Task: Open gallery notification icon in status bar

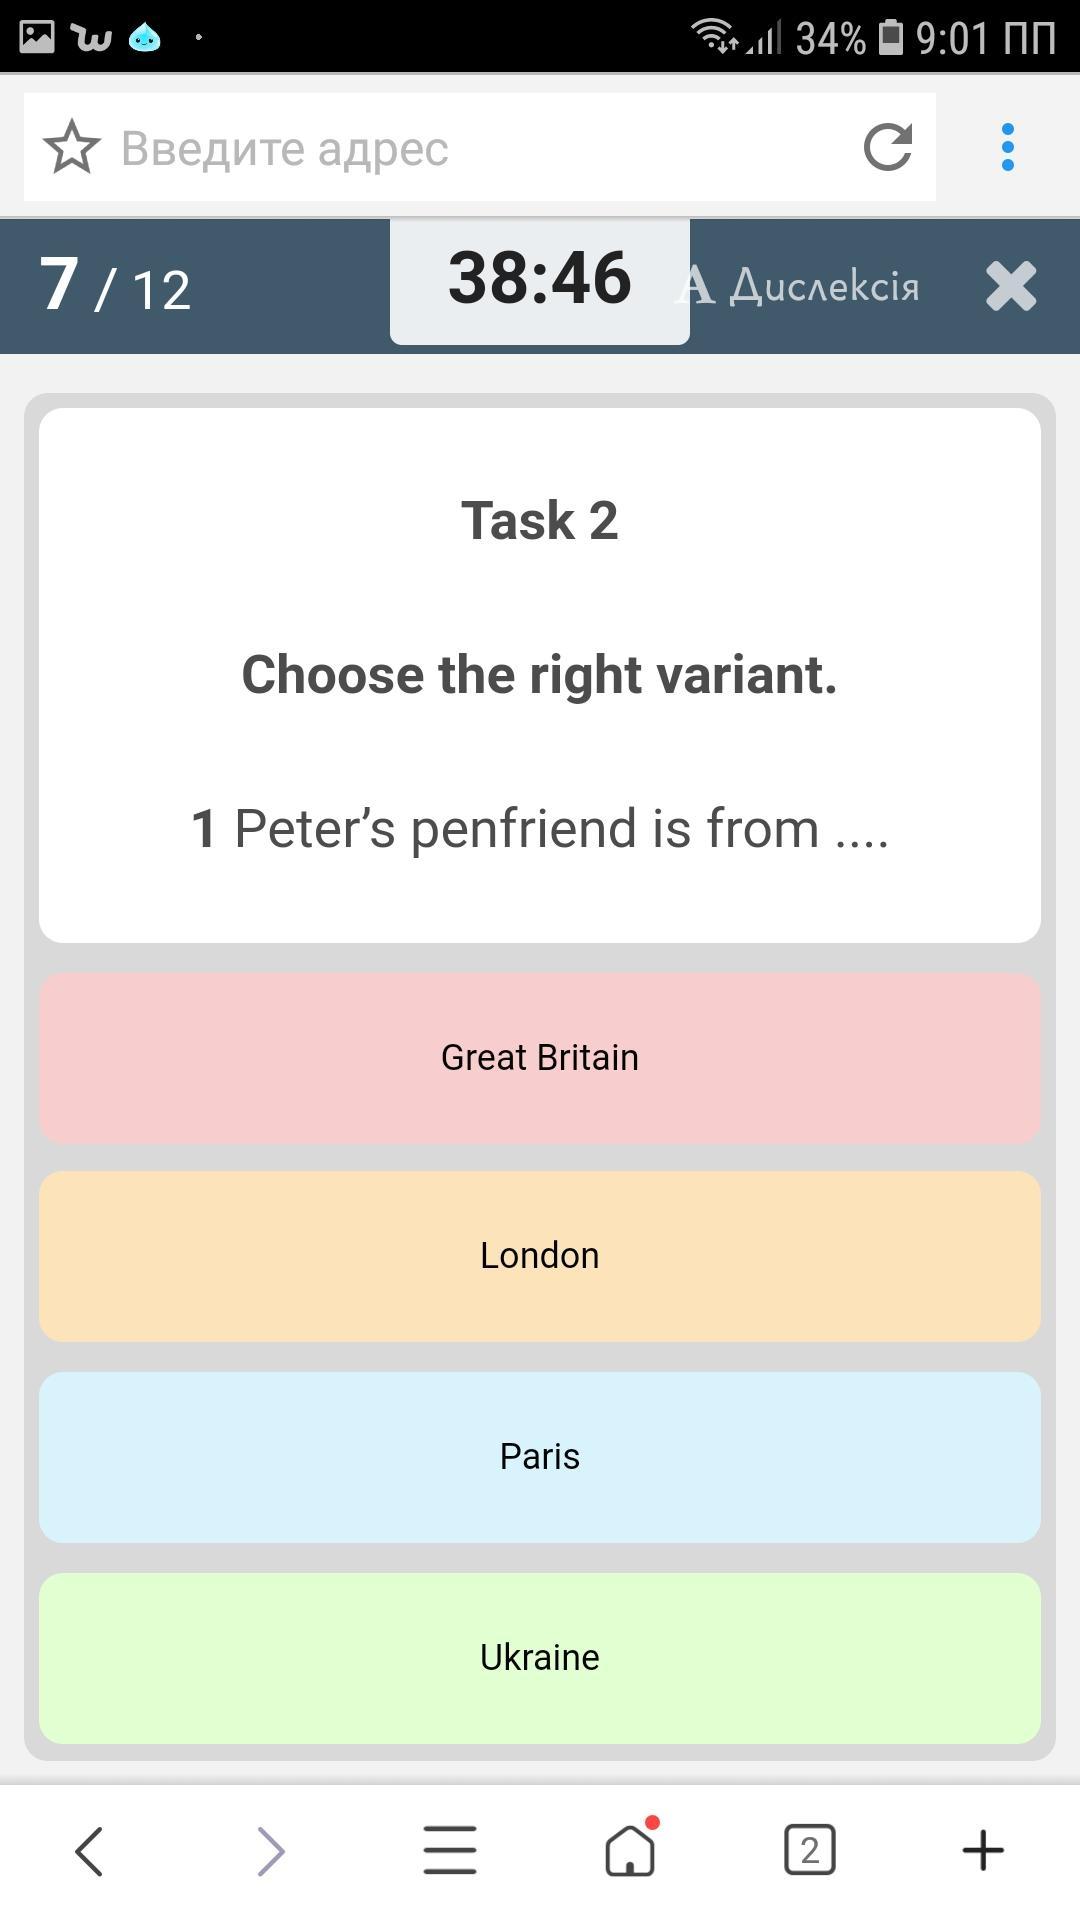Action: tap(36, 37)
